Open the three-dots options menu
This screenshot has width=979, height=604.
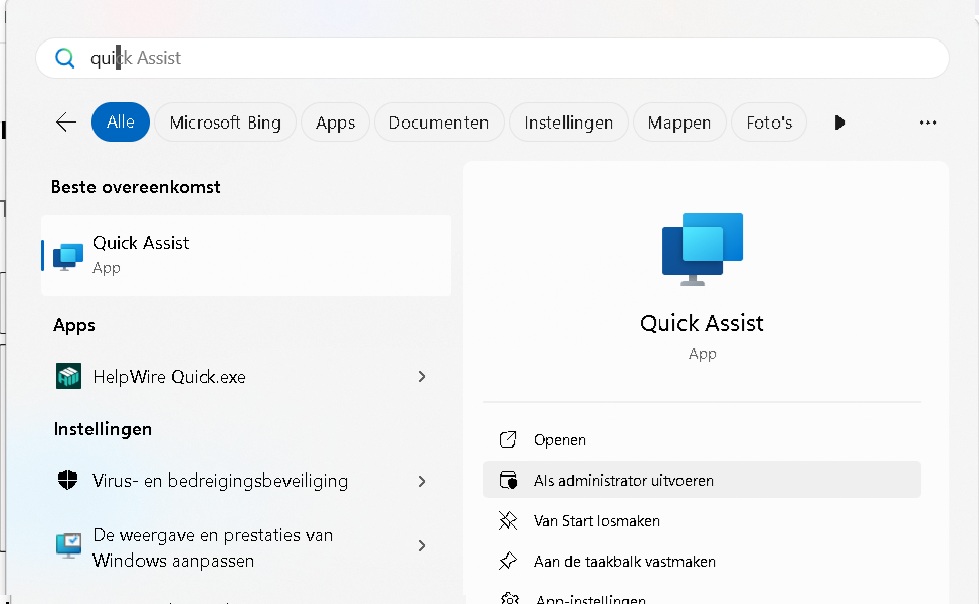click(x=928, y=122)
